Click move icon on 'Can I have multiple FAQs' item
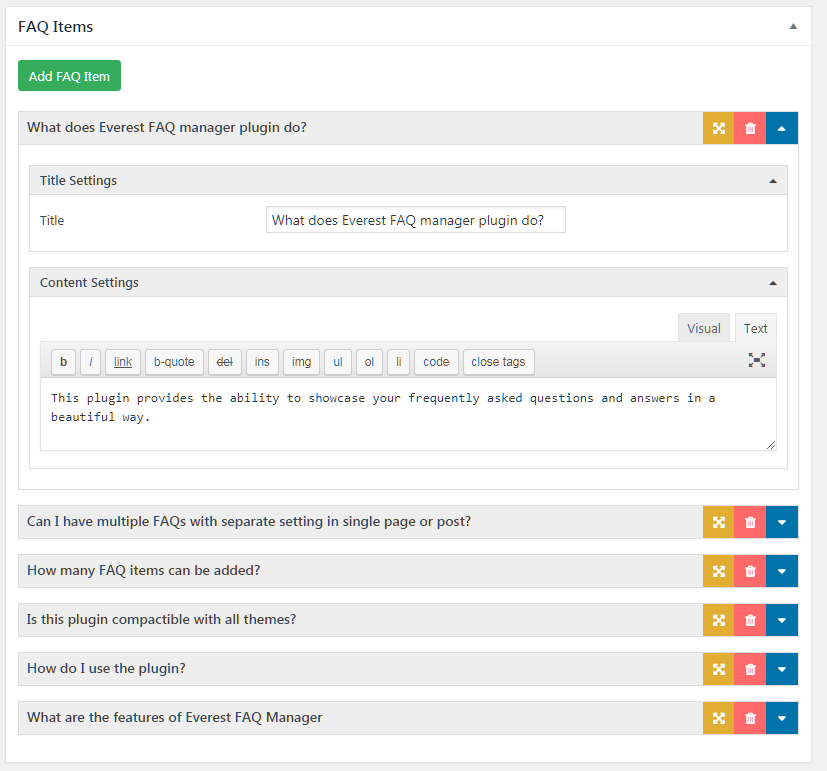The height and width of the screenshot is (771, 827). click(x=718, y=522)
